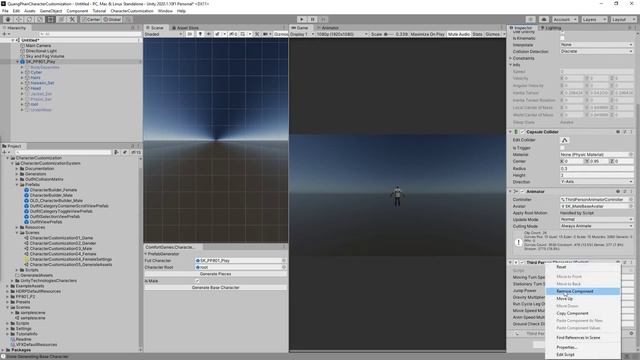Image resolution: width=640 pixels, height=360 pixels.
Task: Open the Update Mode dropdown
Action: 596,219
